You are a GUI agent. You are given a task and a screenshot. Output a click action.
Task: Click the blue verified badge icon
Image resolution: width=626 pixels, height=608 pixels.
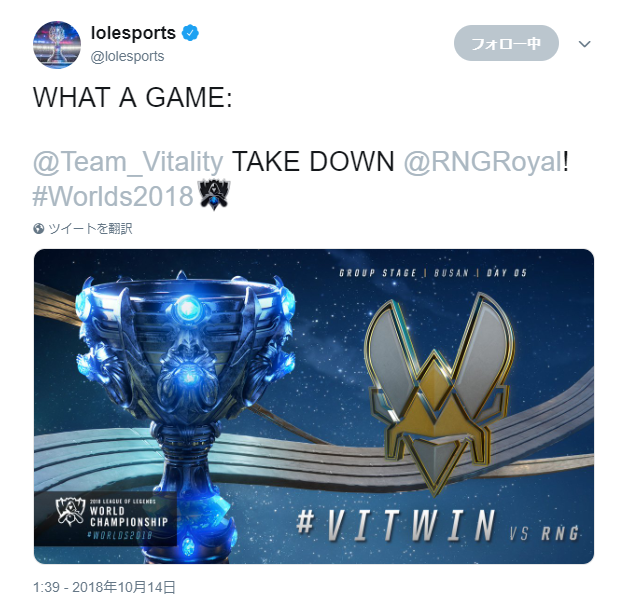pos(190,33)
